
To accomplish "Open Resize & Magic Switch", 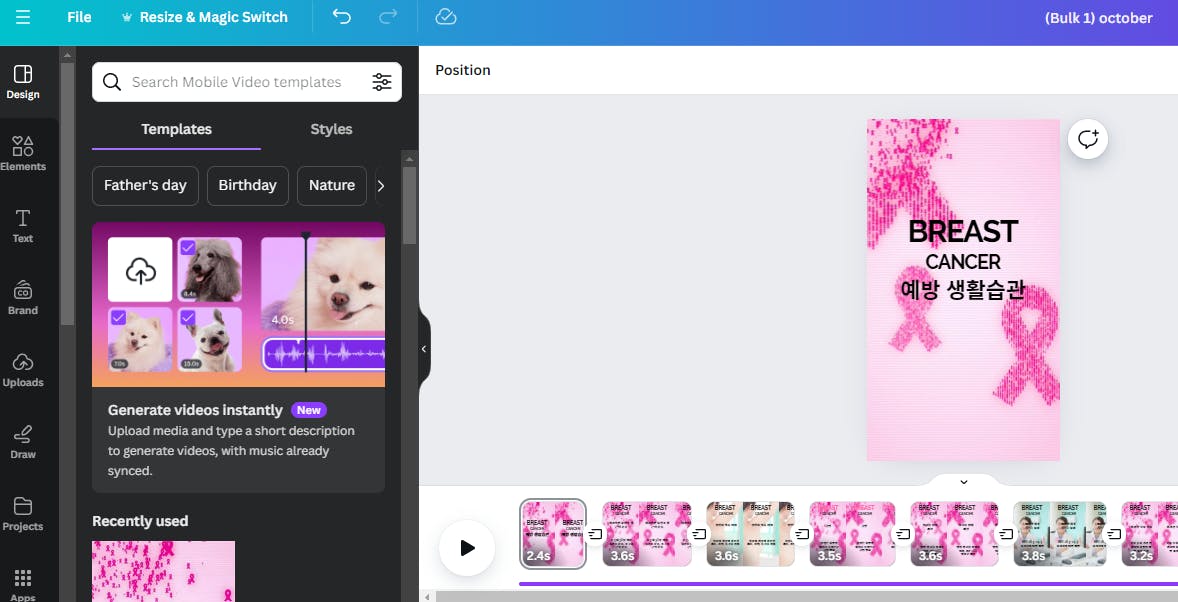I will click(204, 17).
